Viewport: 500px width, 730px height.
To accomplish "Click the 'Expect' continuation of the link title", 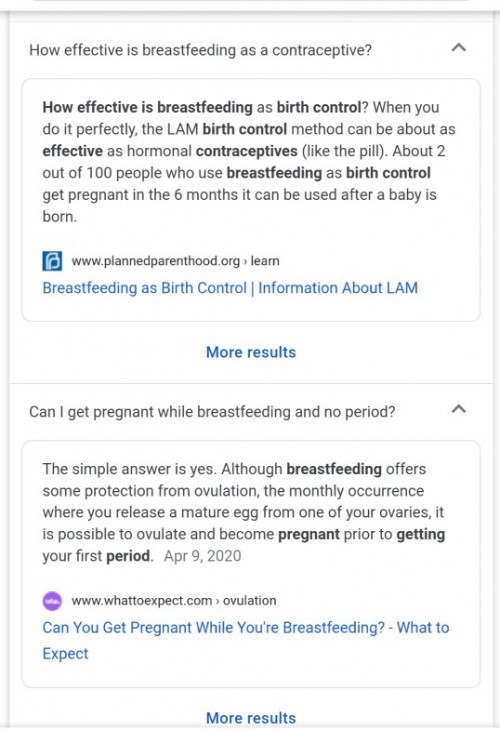I will (x=65, y=654).
